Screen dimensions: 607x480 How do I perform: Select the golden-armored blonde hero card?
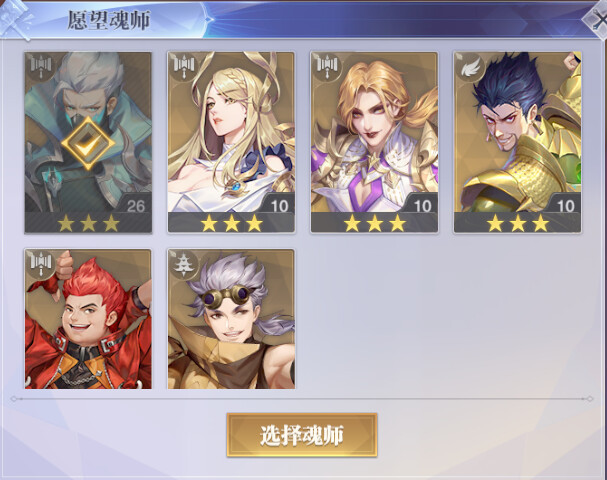tap(374, 142)
